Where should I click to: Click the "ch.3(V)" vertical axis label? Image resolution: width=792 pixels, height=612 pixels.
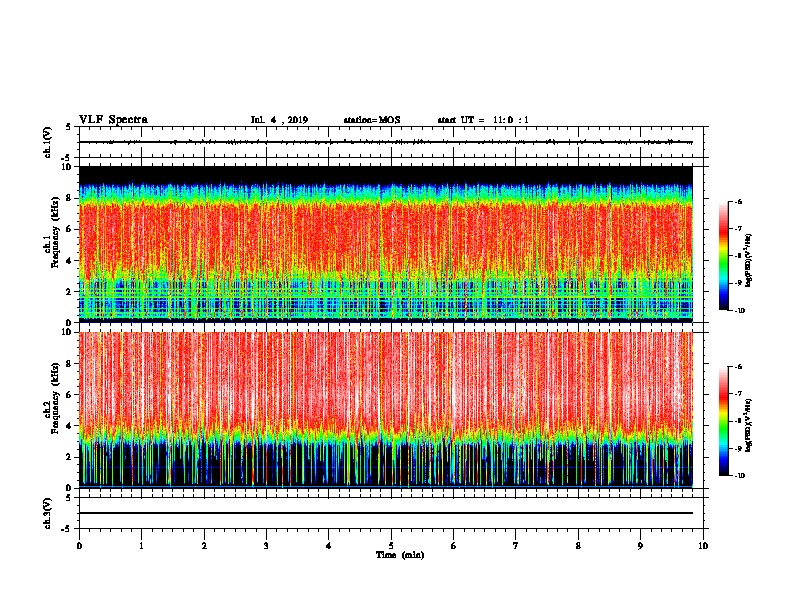[x=47, y=513]
